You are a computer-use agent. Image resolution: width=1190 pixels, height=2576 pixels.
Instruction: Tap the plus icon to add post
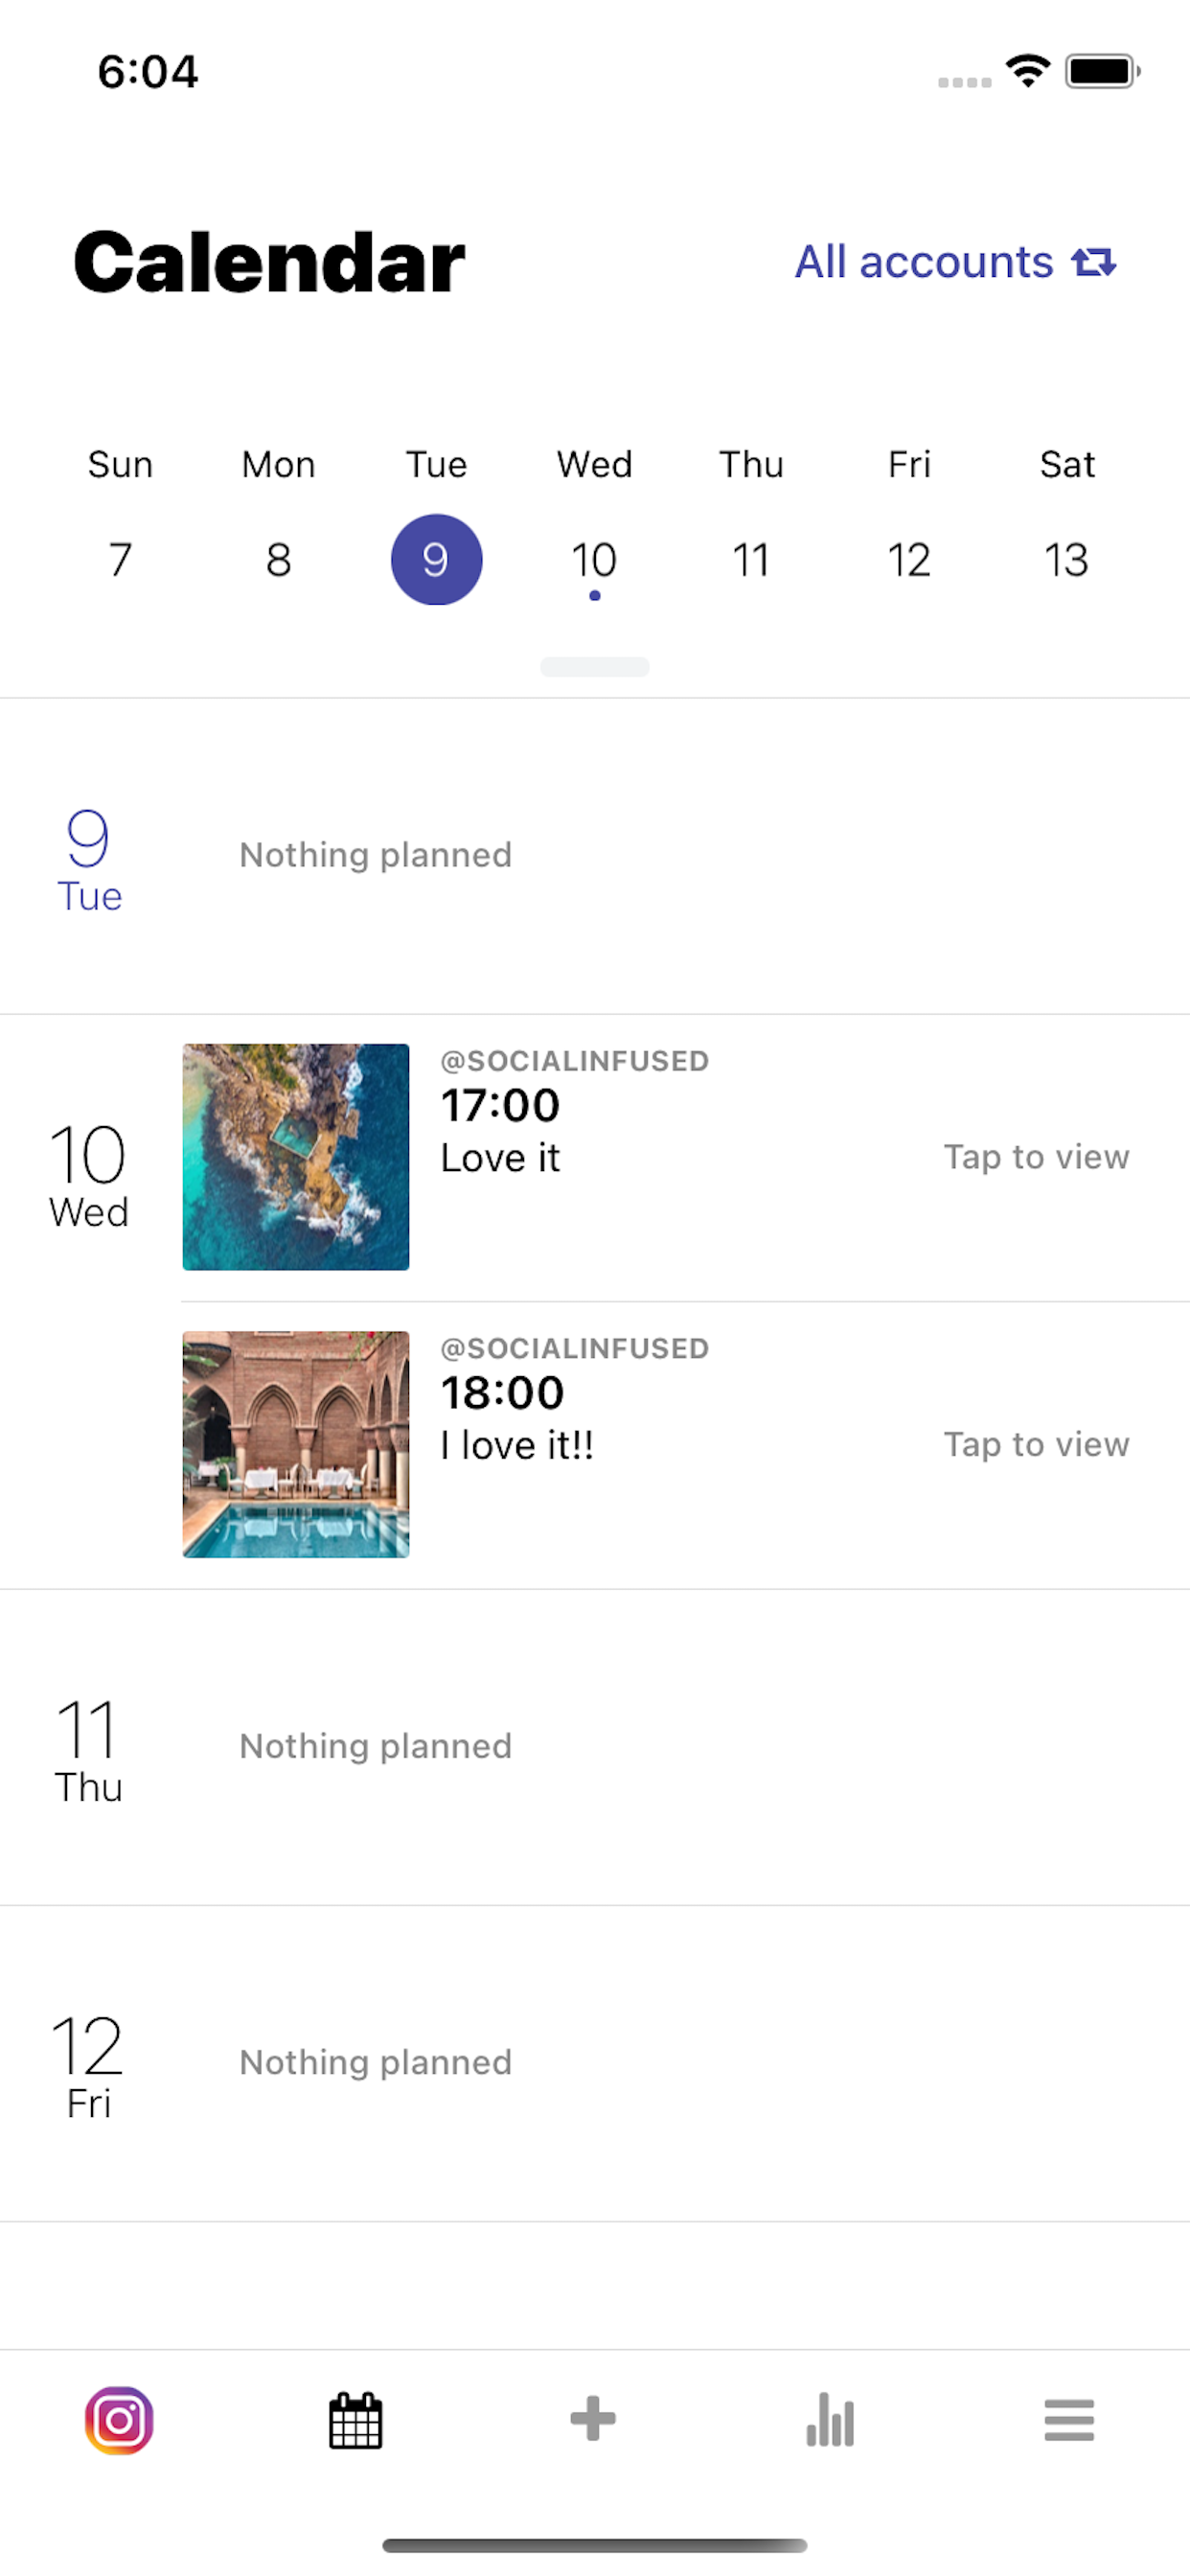[593, 2419]
